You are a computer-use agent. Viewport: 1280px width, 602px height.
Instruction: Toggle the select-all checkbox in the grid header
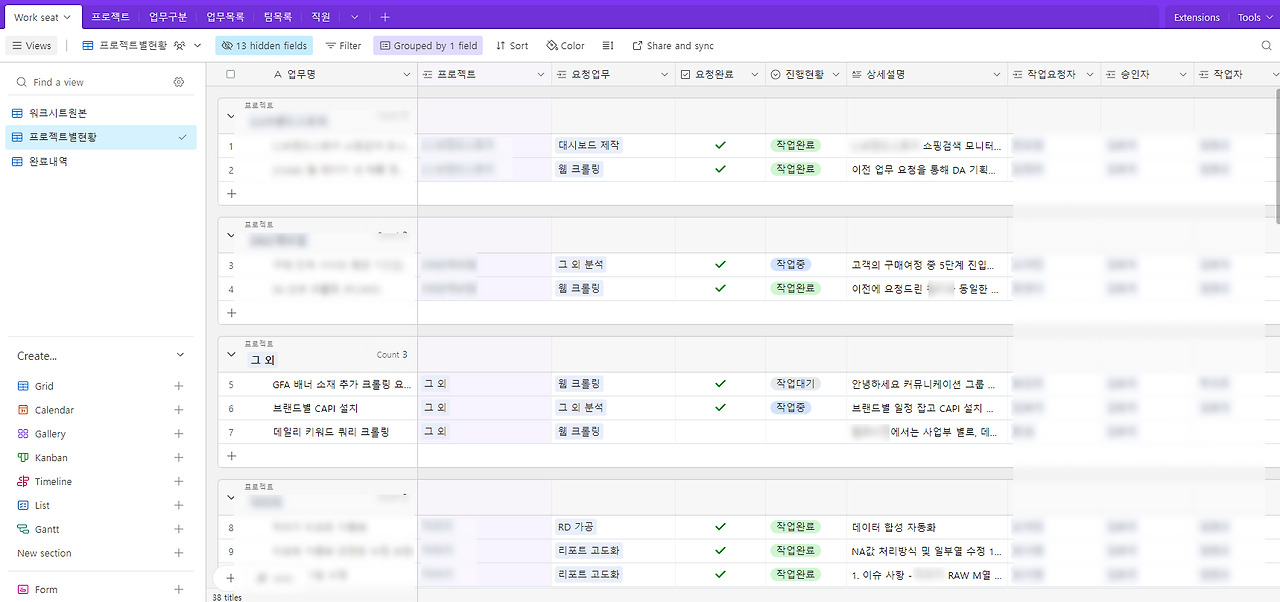228,73
